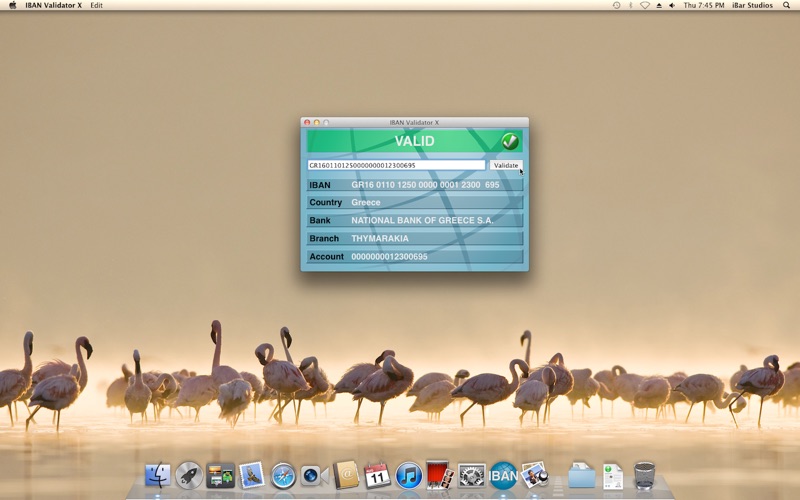Click the green valid checkmark icon
The width and height of the screenshot is (800, 500).
(510, 141)
